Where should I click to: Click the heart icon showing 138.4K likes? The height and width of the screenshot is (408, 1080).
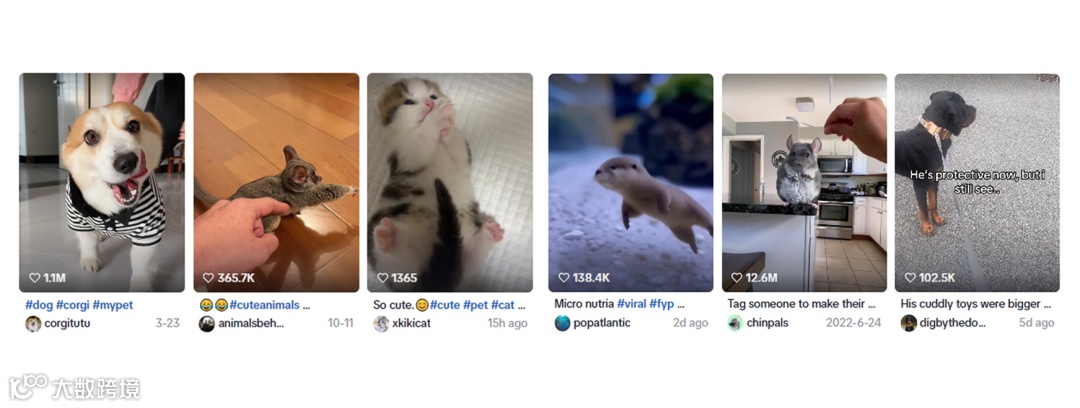pos(563,278)
